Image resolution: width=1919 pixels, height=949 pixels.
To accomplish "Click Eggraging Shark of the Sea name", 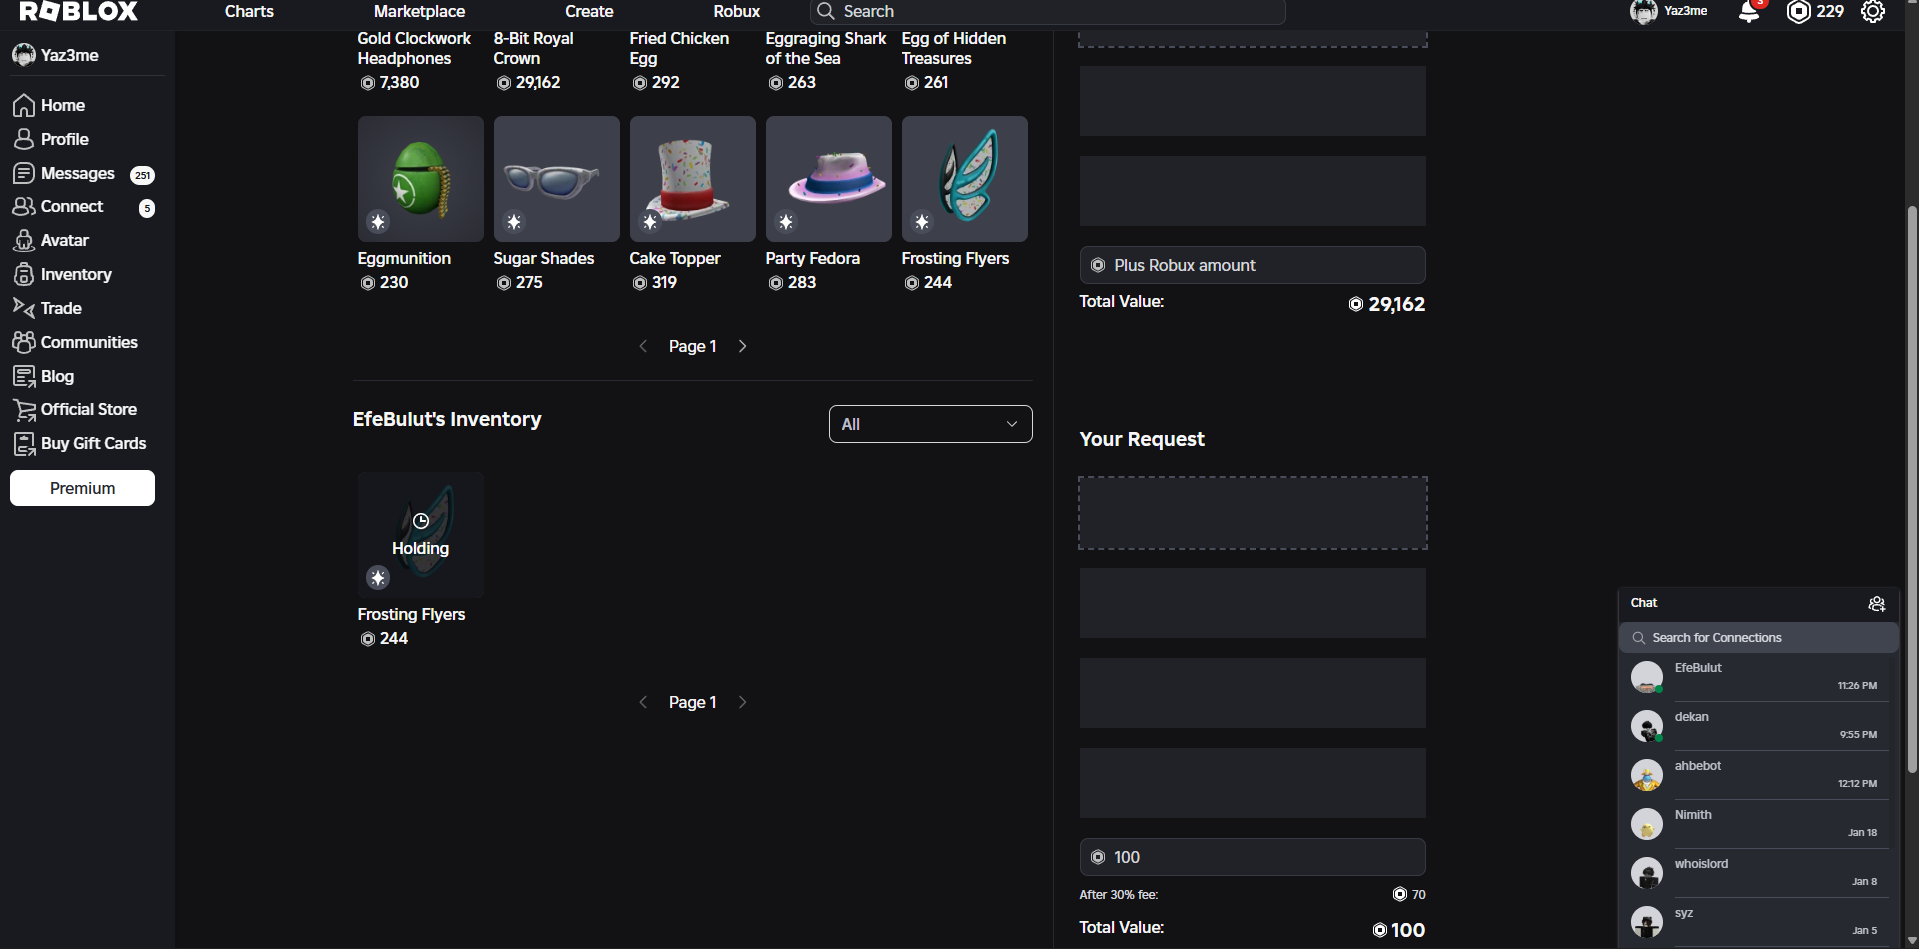I will click(x=826, y=48).
